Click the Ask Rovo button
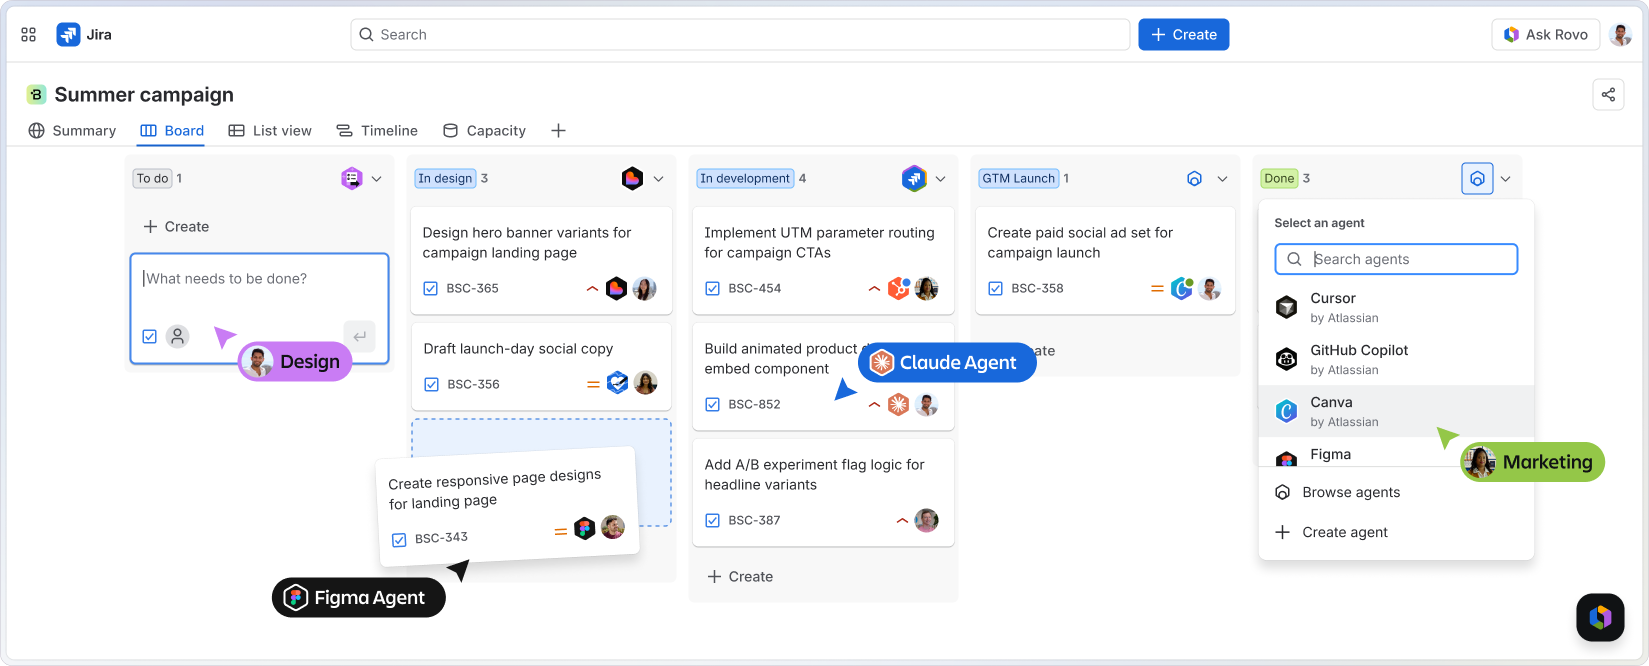1649x666 pixels. point(1546,34)
